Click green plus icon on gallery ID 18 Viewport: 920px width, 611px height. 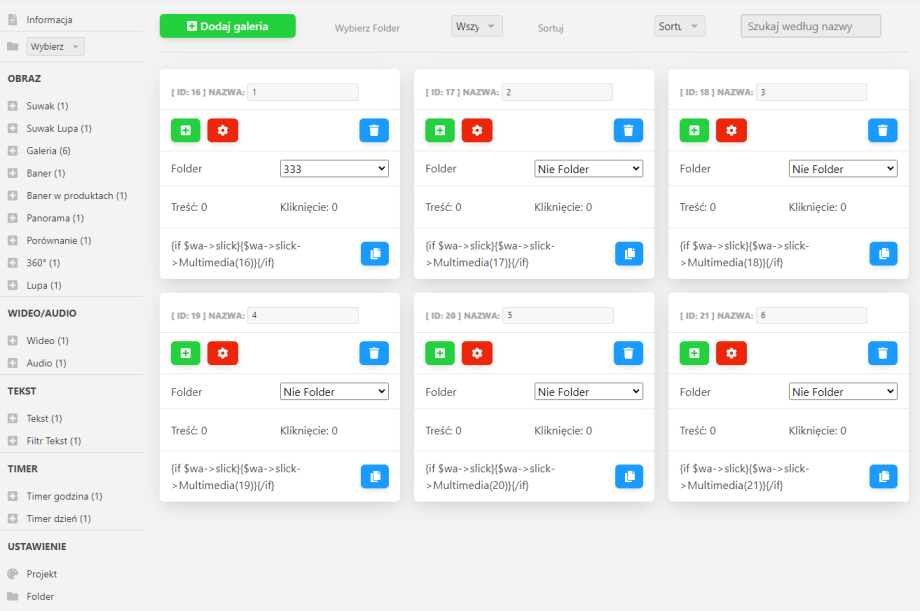tap(694, 130)
